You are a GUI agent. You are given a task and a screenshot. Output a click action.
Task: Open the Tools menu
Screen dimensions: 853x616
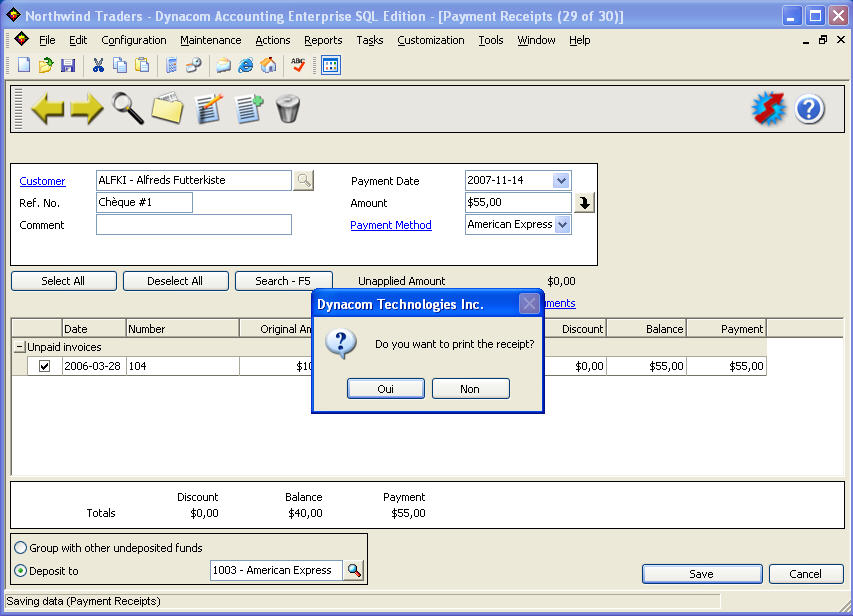pyautogui.click(x=491, y=40)
